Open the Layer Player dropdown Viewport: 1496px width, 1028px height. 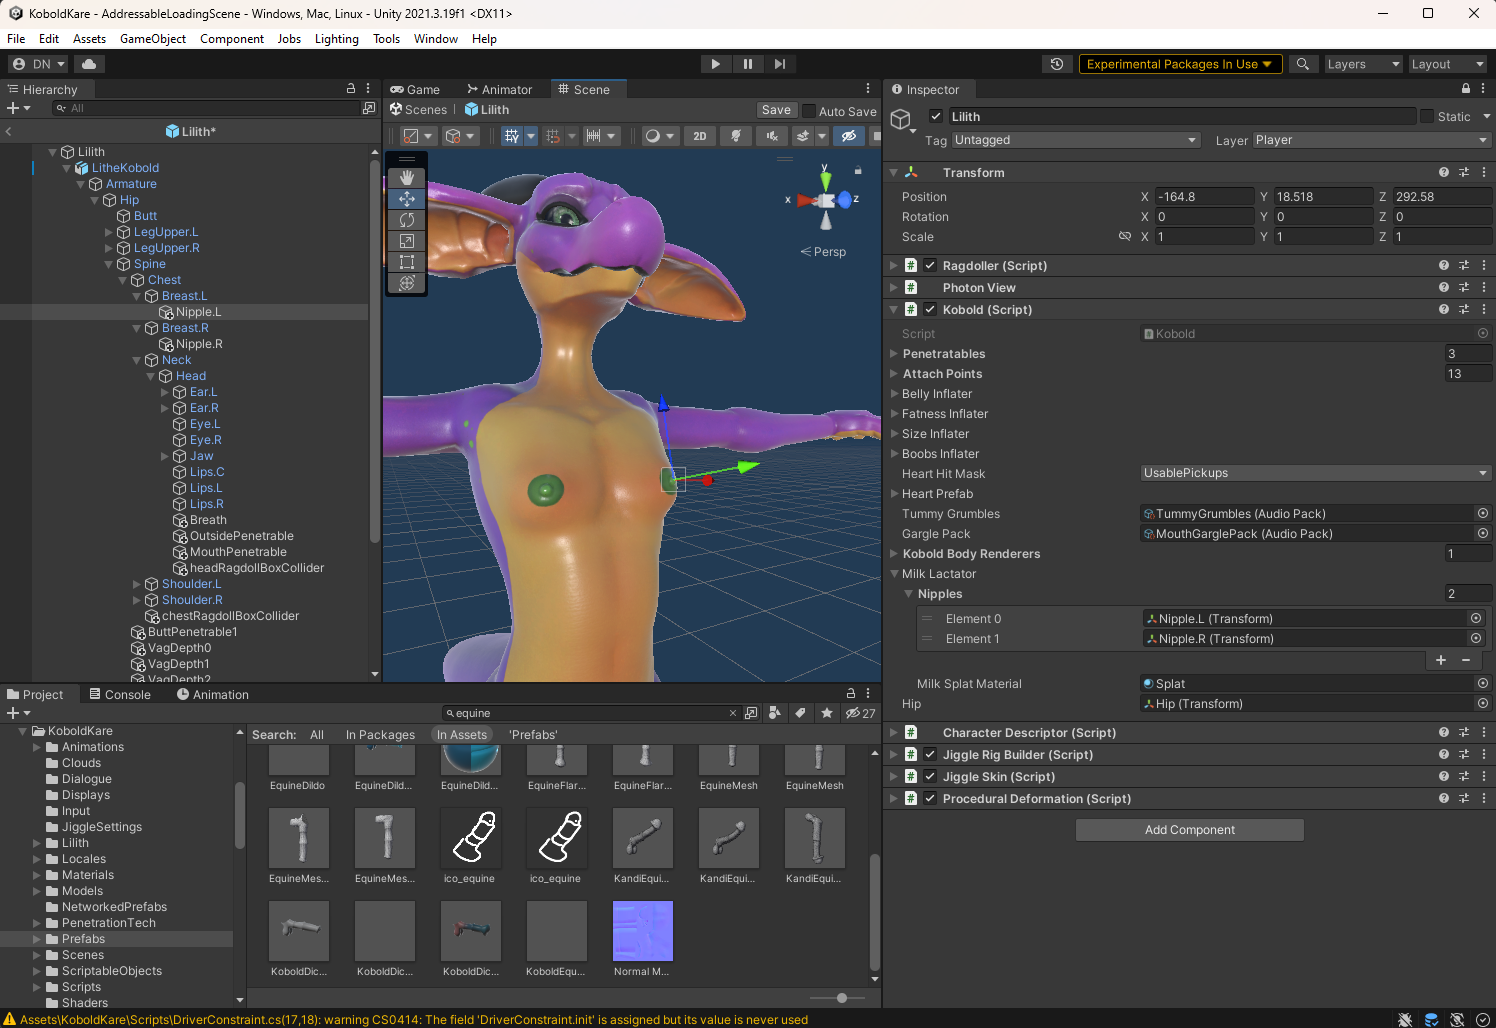coord(1372,140)
